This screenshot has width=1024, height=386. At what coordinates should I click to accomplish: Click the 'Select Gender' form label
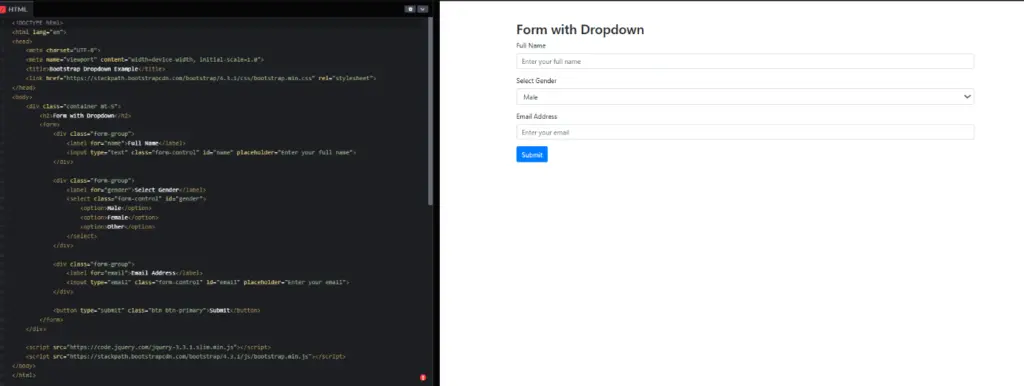coord(536,81)
